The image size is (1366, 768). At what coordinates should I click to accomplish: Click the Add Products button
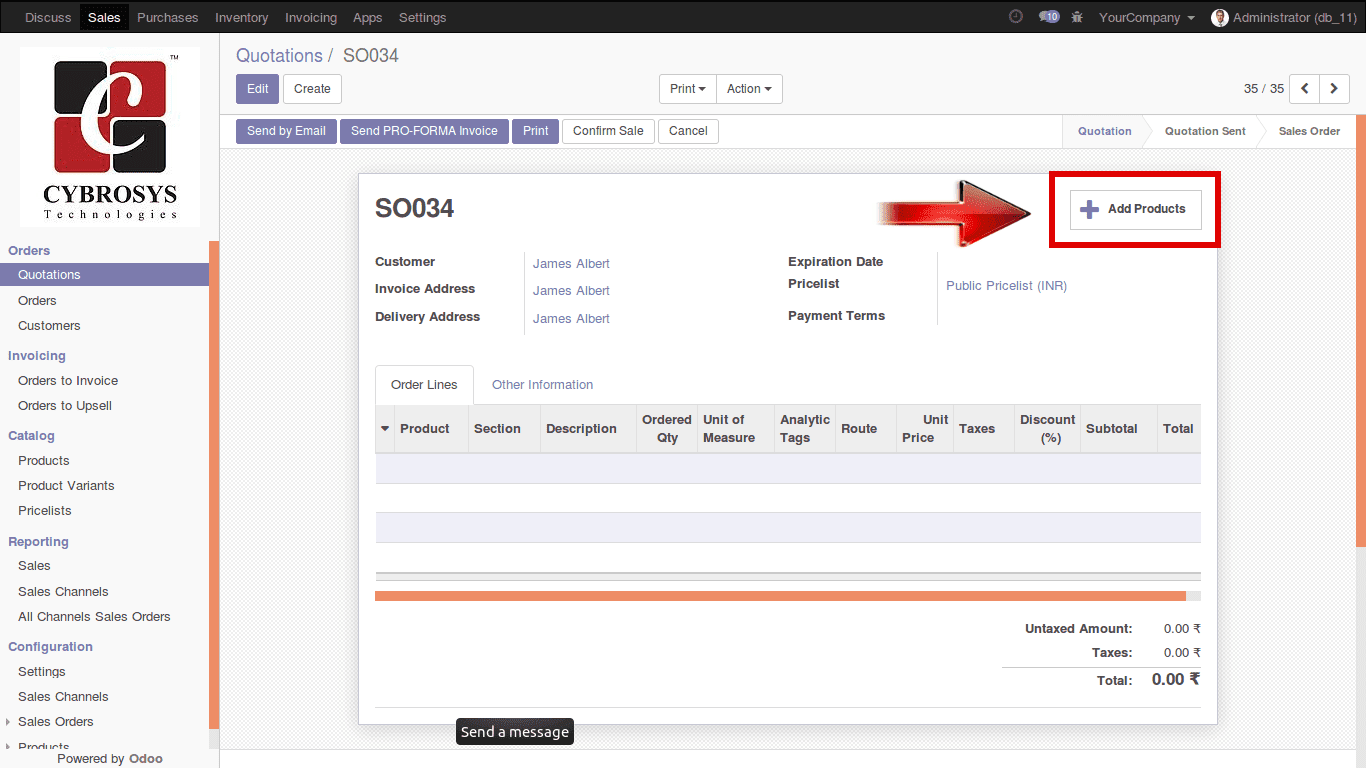(x=1135, y=209)
